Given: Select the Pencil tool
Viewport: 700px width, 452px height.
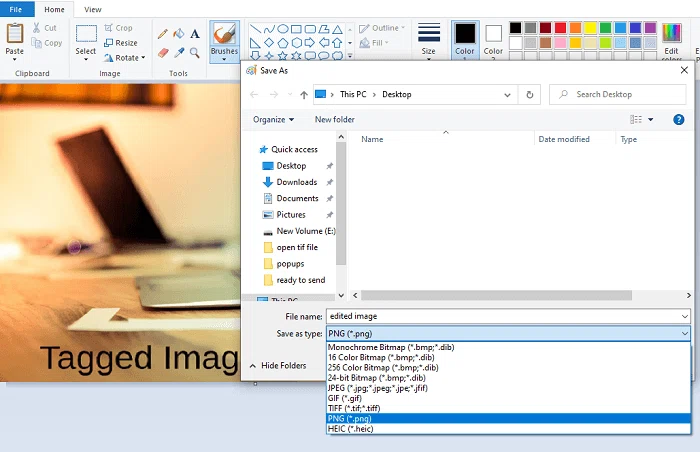Looking at the screenshot, I should click(x=163, y=33).
